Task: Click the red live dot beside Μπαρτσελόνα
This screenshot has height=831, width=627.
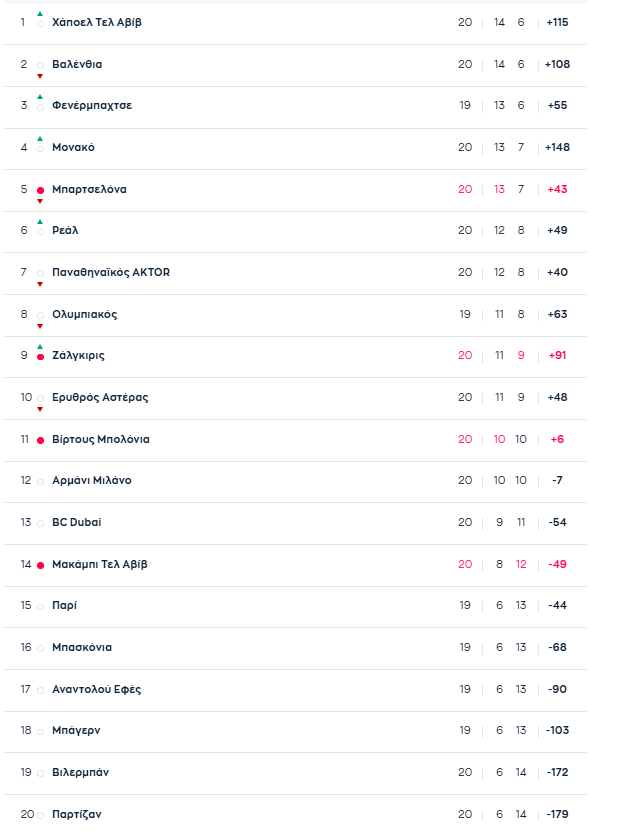Action: [40, 190]
